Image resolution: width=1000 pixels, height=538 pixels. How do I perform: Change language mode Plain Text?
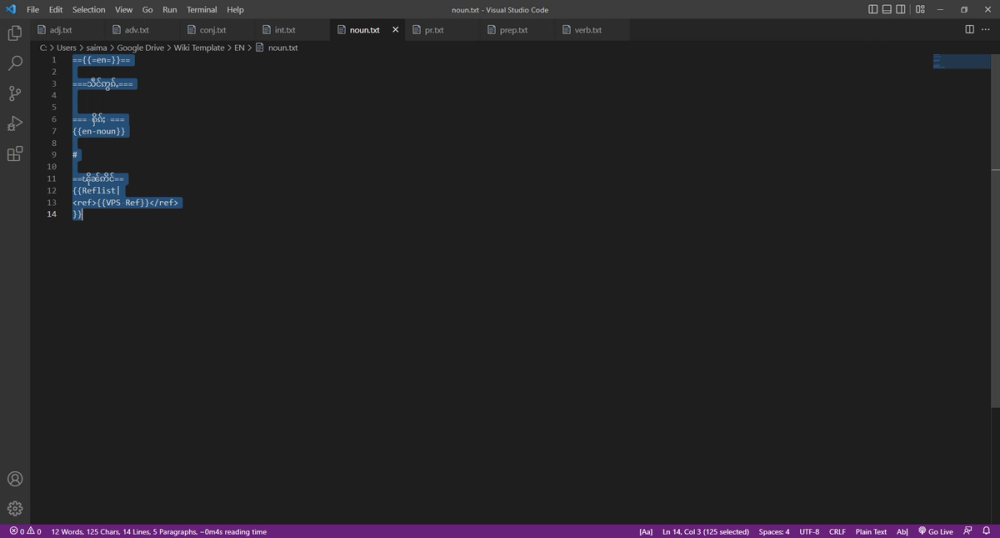[871, 531]
